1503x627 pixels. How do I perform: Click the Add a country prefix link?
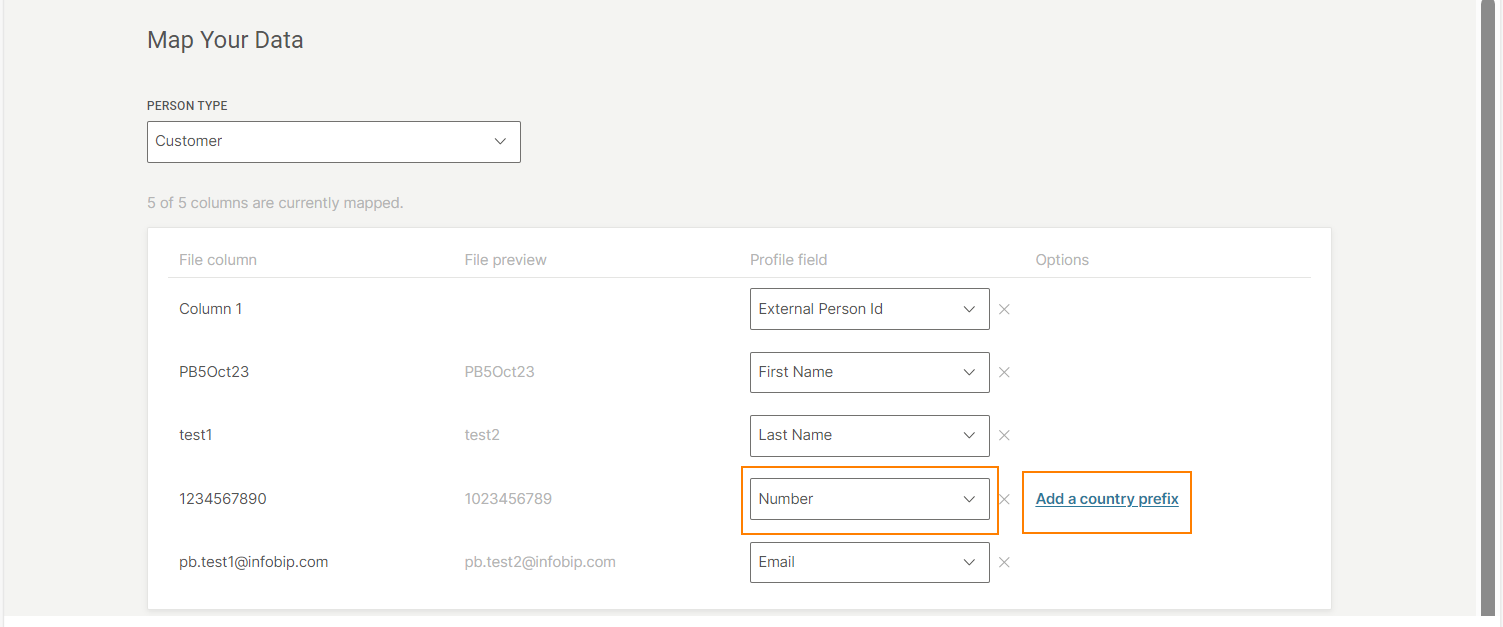pos(1107,499)
